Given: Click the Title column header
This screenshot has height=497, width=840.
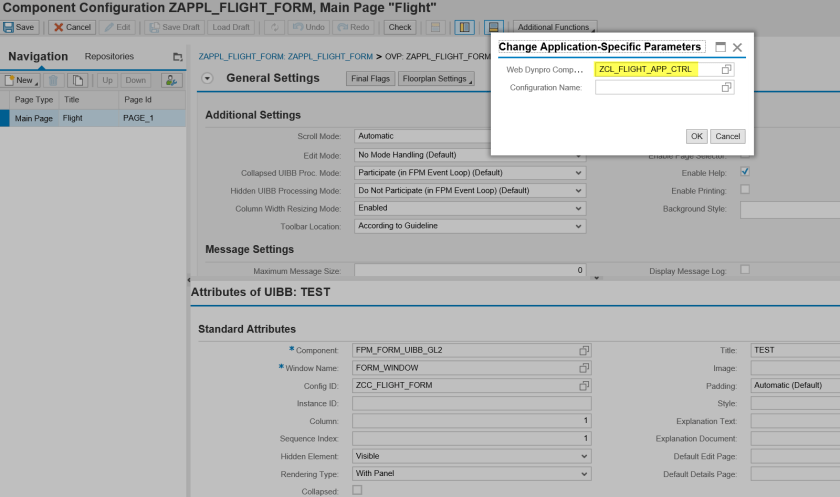Looking at the screenshot, I should (89, 100).
